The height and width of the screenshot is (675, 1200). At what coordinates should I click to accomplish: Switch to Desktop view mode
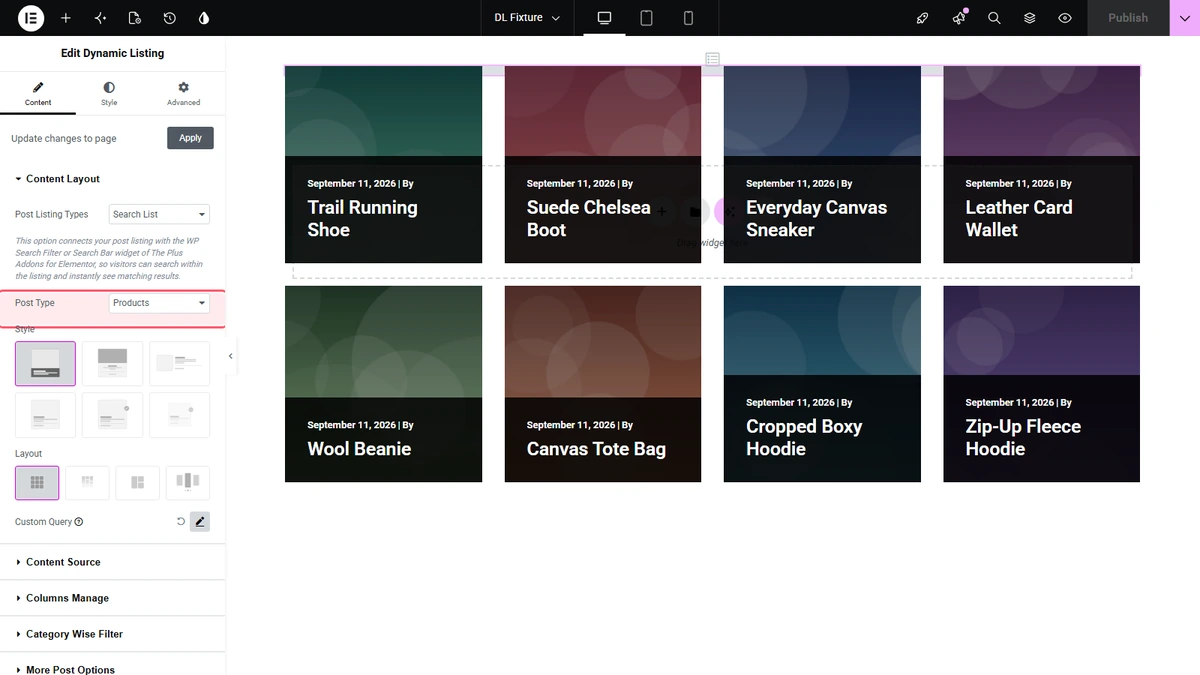click(x=604, y=18)
